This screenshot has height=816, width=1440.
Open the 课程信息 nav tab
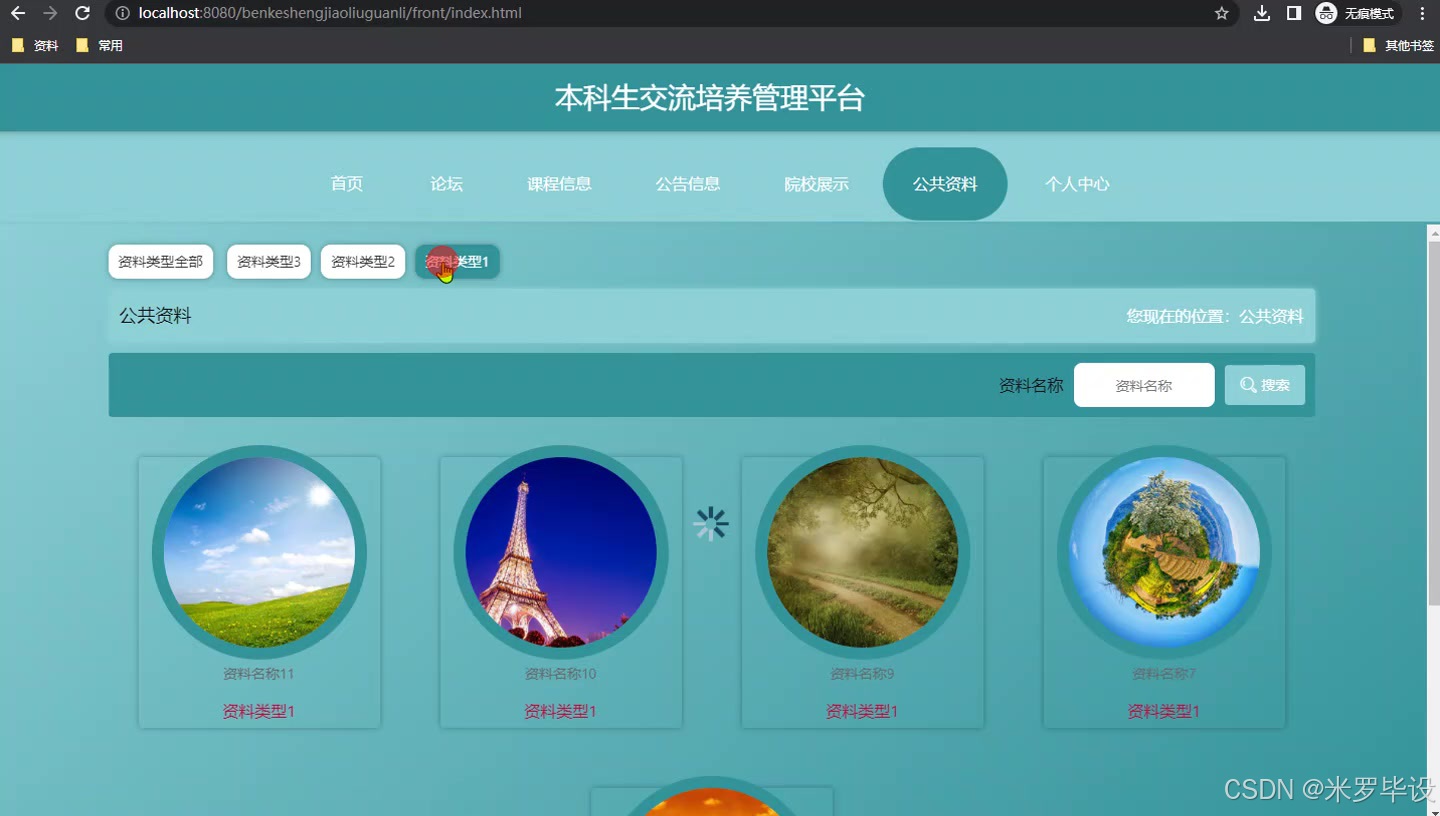559,184
